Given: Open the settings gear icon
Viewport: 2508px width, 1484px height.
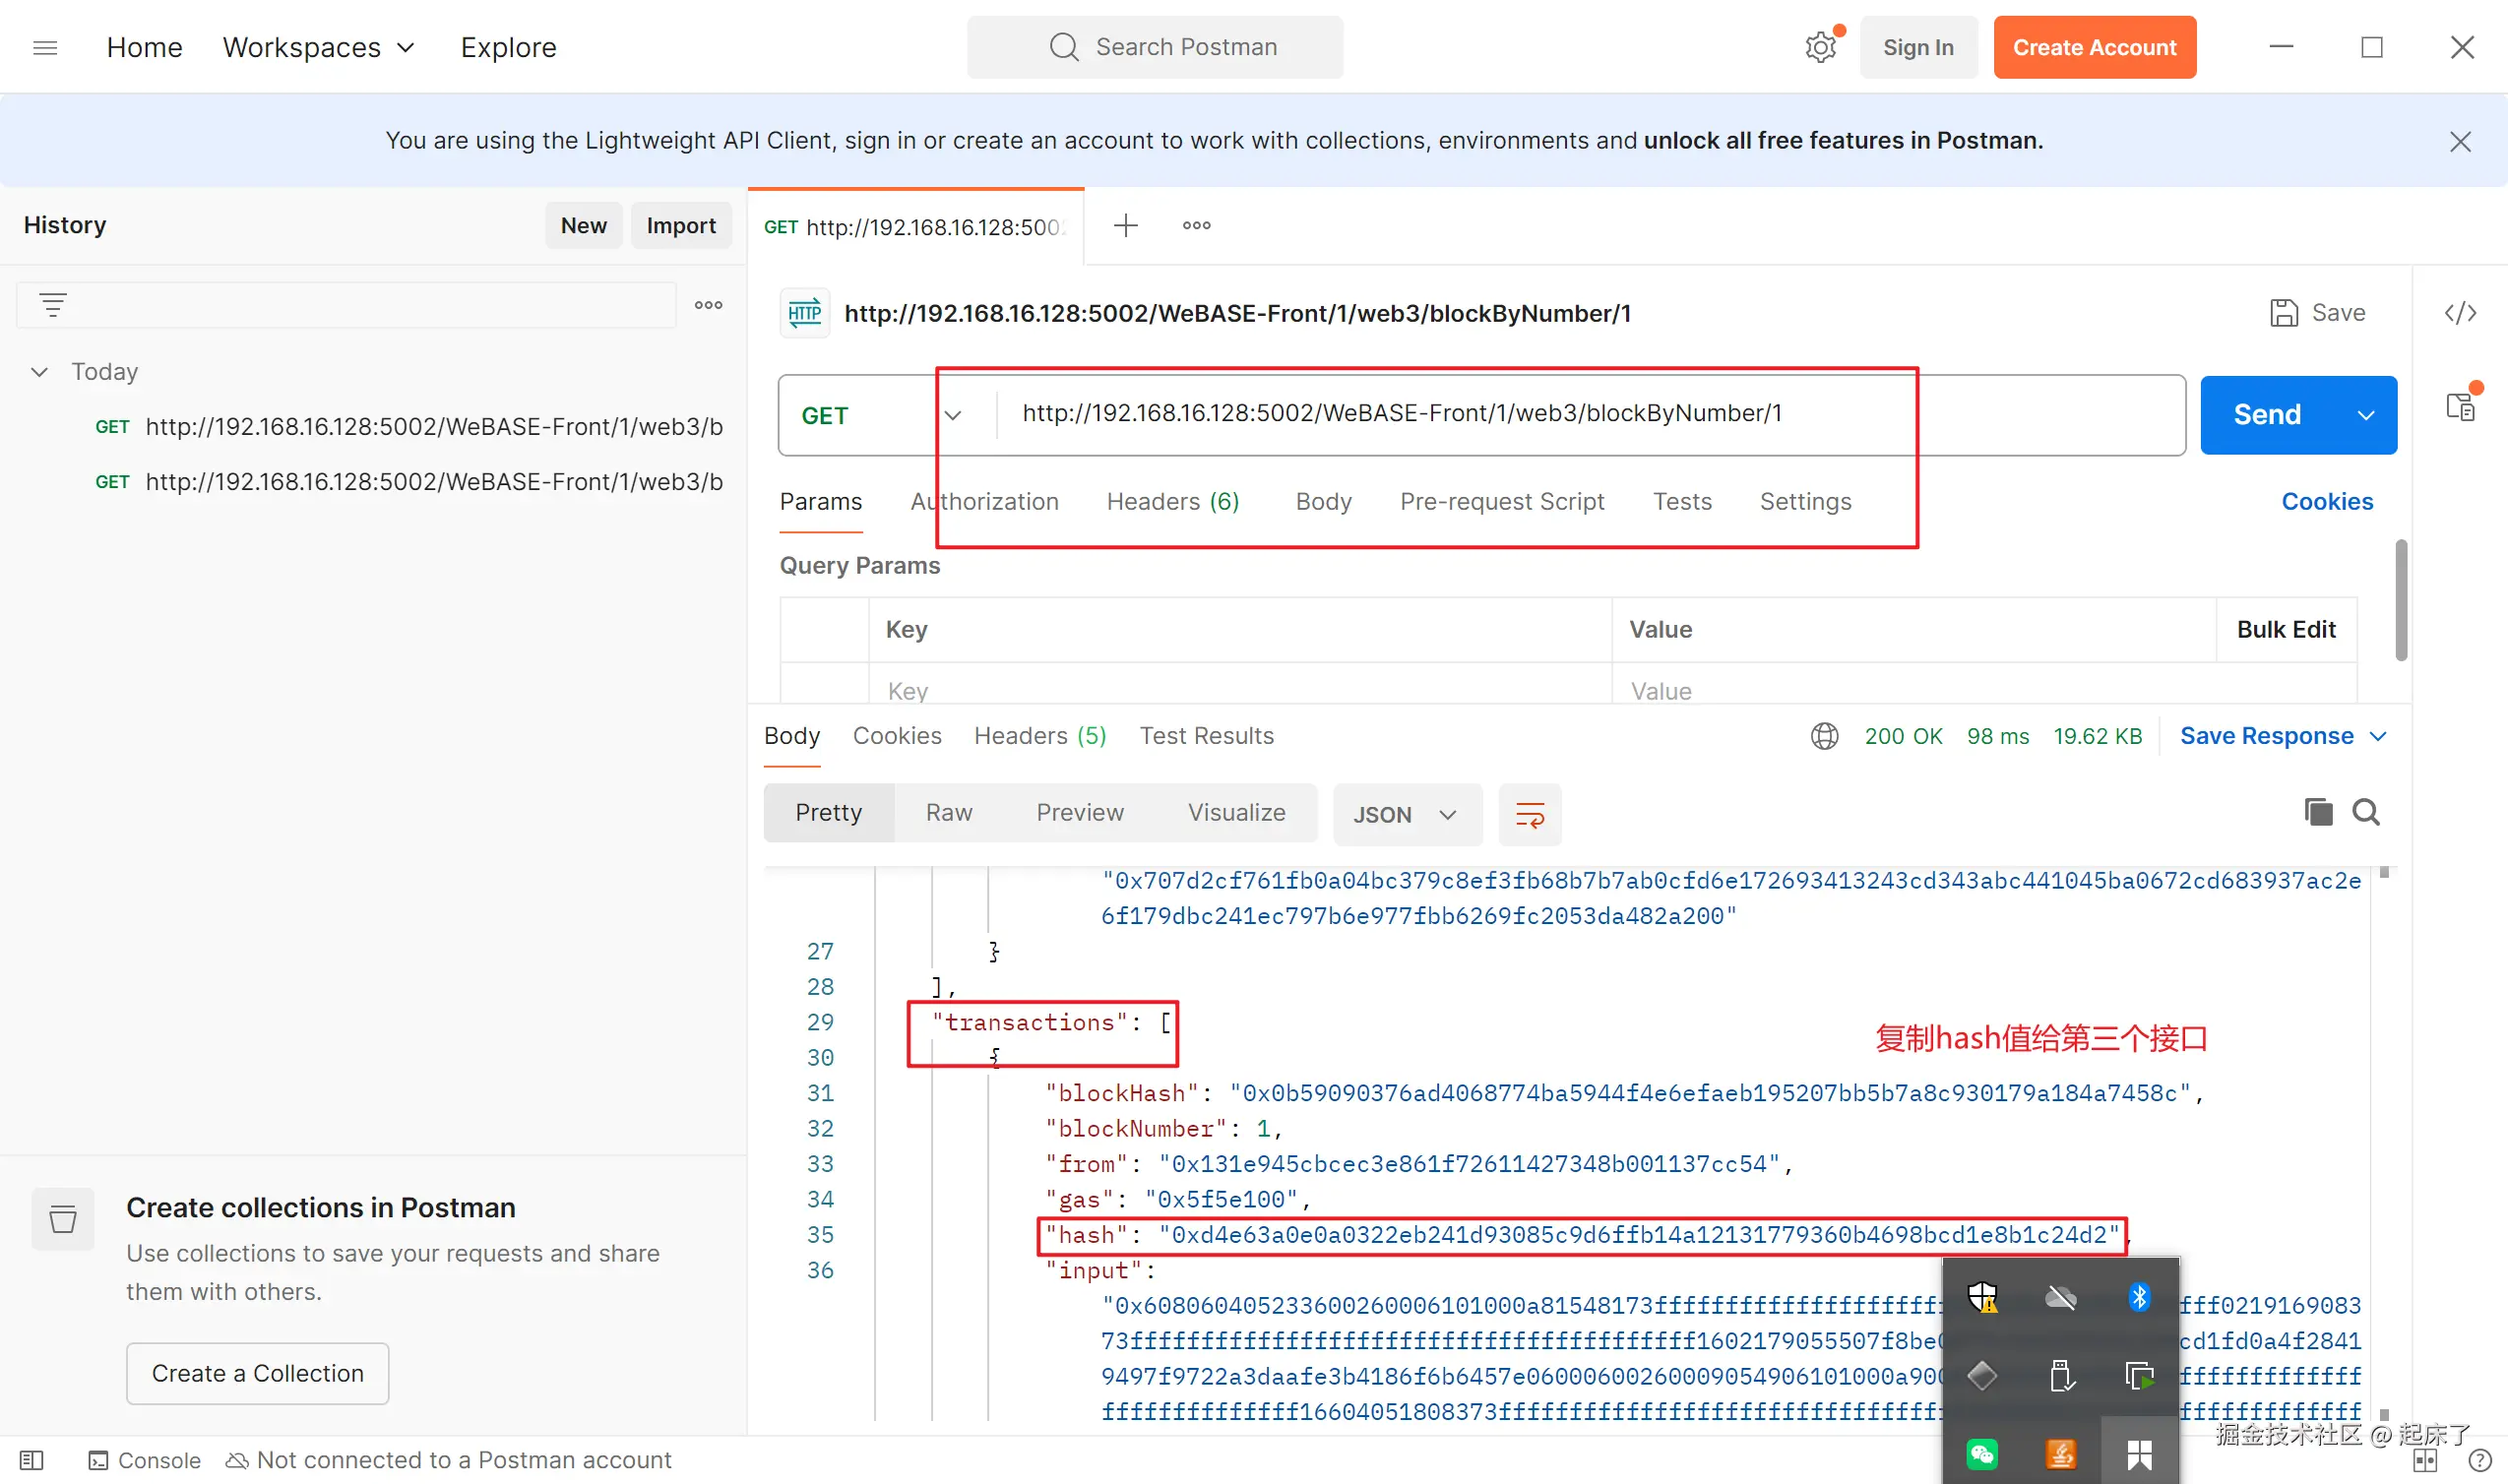Looking at the screenshot, I should 1820,47.
